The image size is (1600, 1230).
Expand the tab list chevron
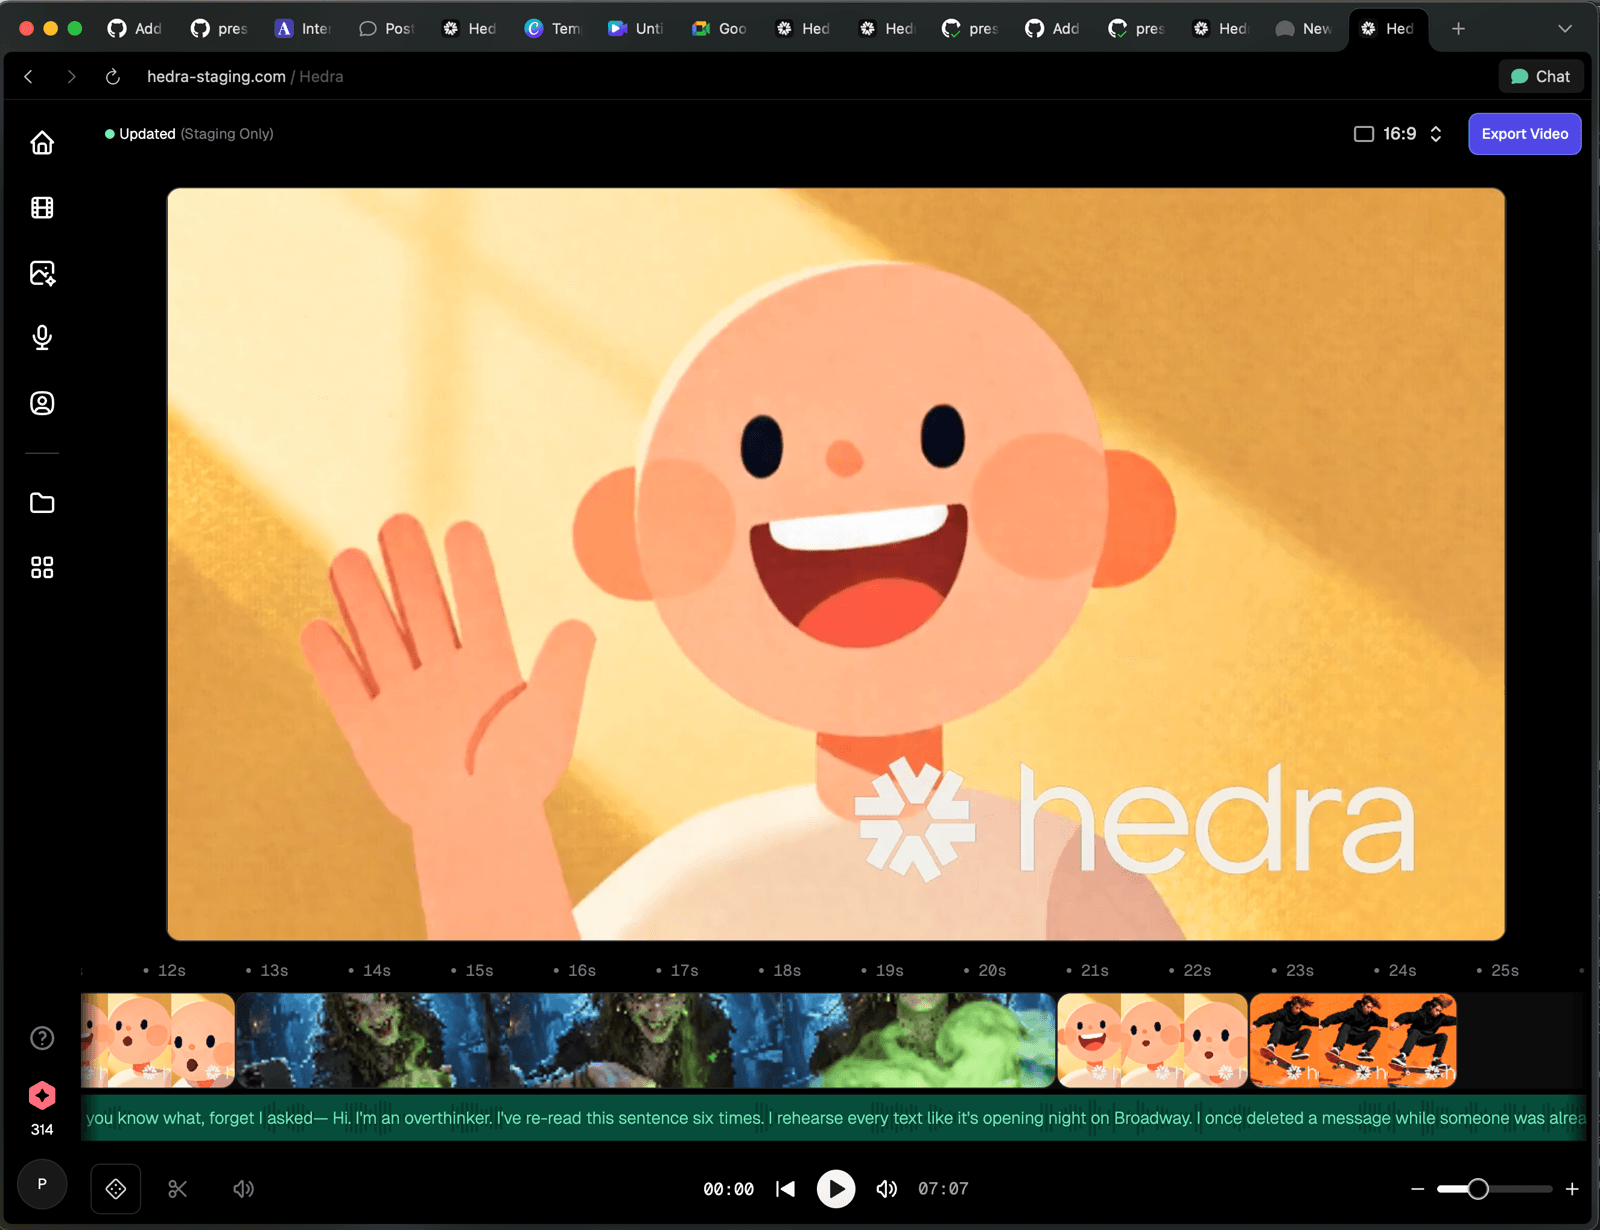(1565, 29)
